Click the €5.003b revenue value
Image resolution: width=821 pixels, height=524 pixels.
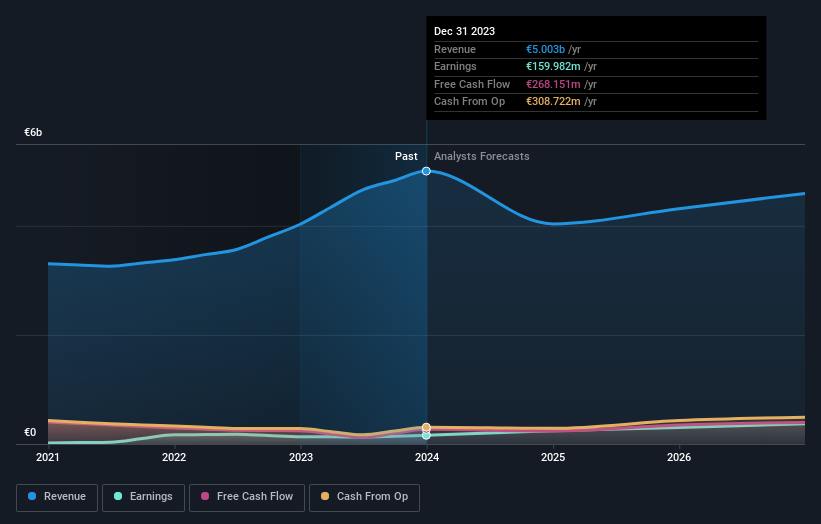(x=545, y=49)
